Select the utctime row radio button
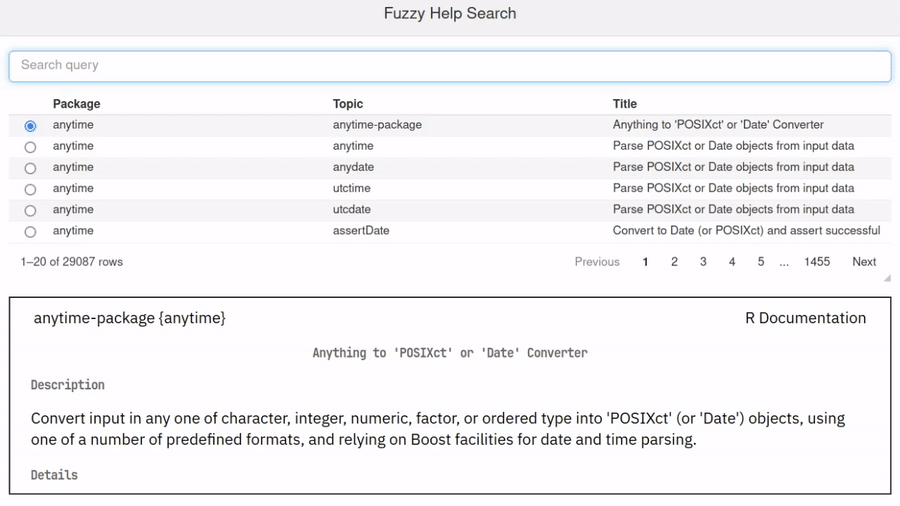The height and width of the screenshot is (506, 900). click(30, 189)
